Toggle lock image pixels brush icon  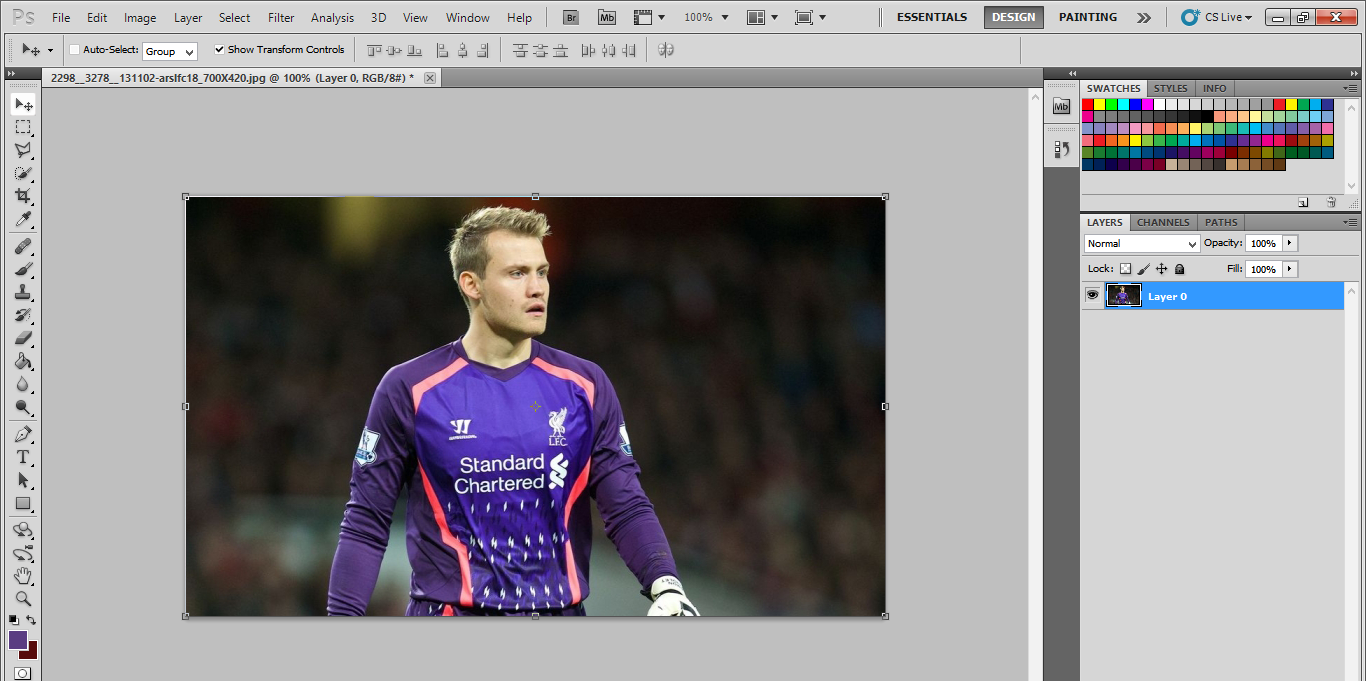(x=1143, y=269)
